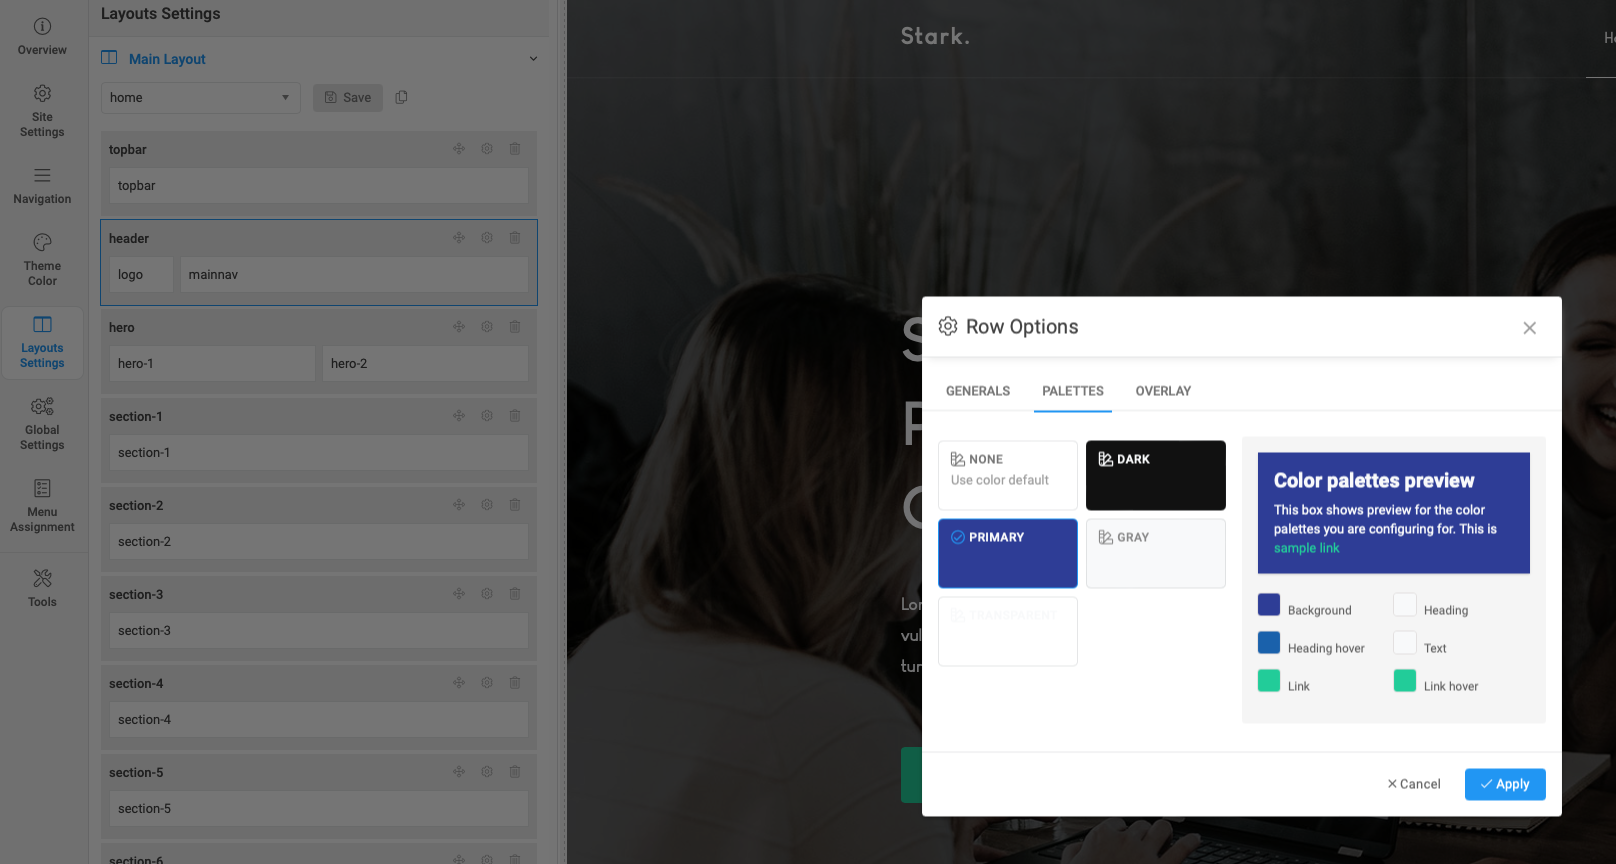
Task: Click the Link color swatch
Action: point(1269,681)
